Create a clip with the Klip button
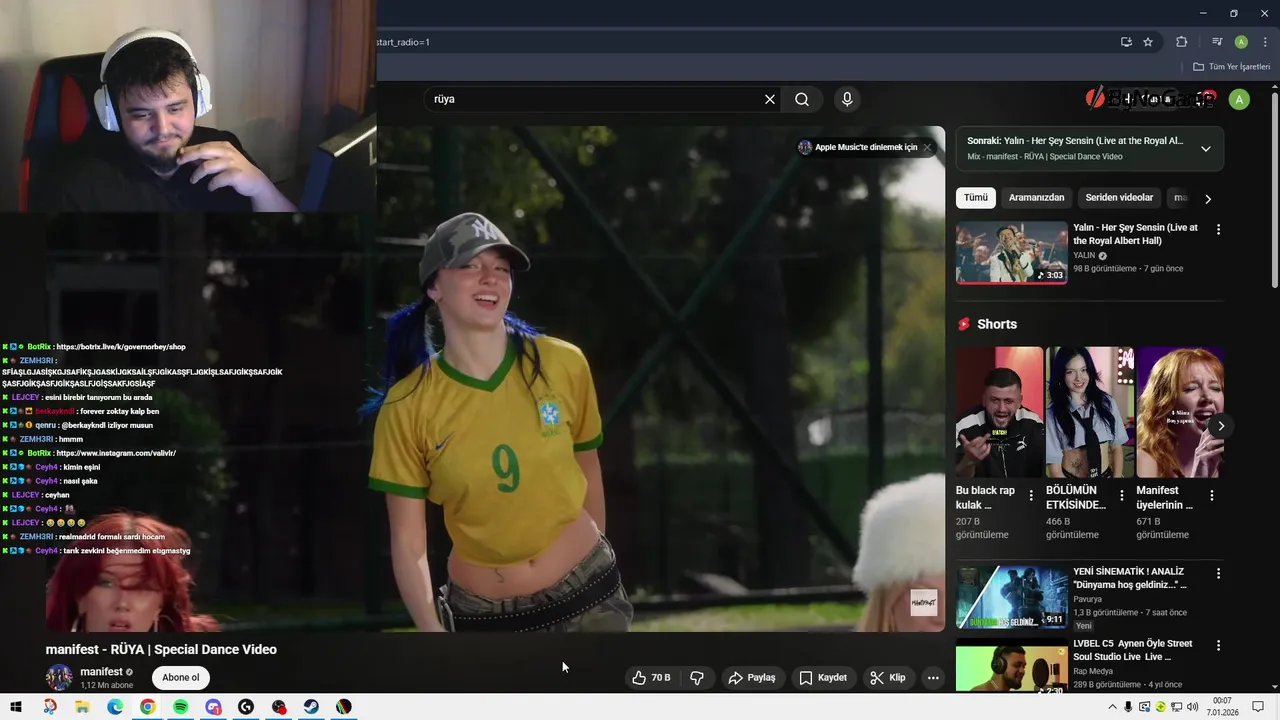1280x720 pixels. coord(887,677)
